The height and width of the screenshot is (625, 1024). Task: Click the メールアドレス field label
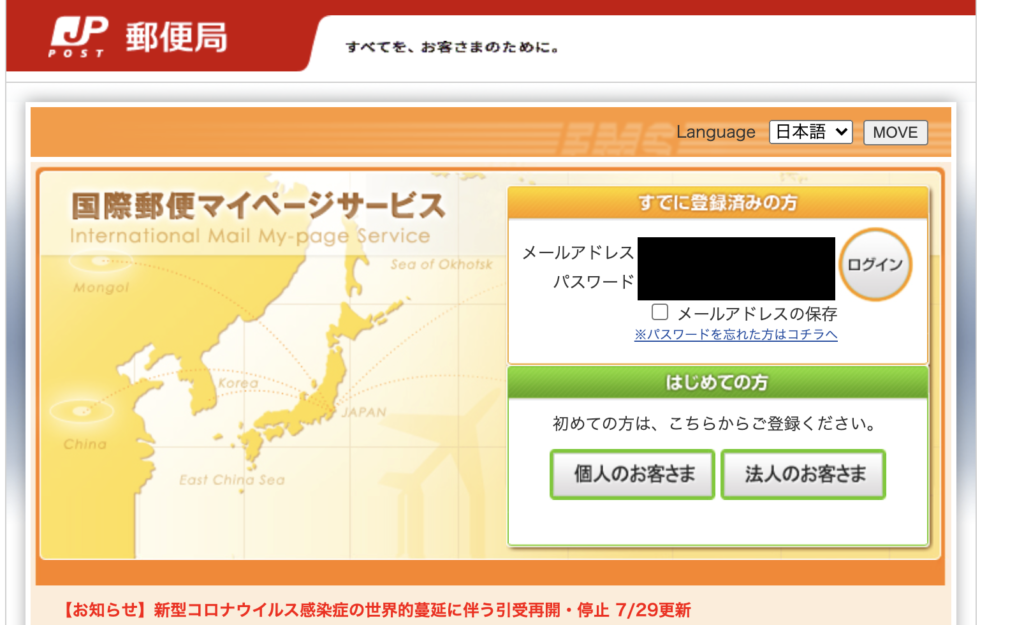click(578, 253)
